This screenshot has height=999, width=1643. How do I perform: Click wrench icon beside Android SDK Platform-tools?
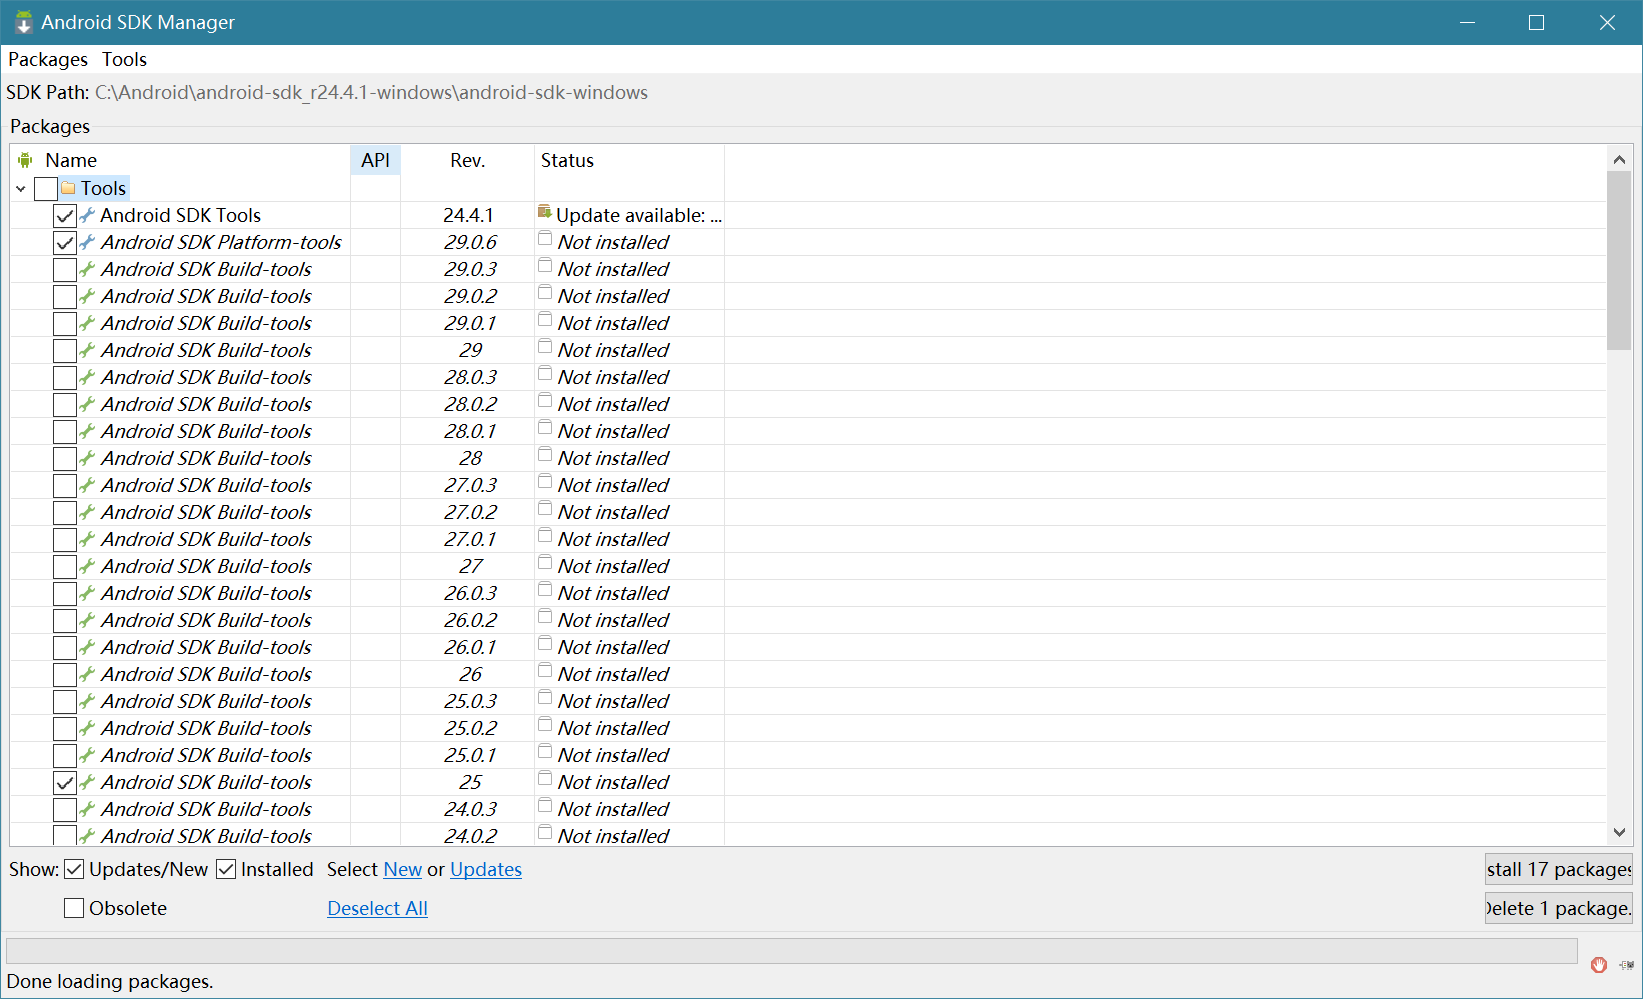88,242
